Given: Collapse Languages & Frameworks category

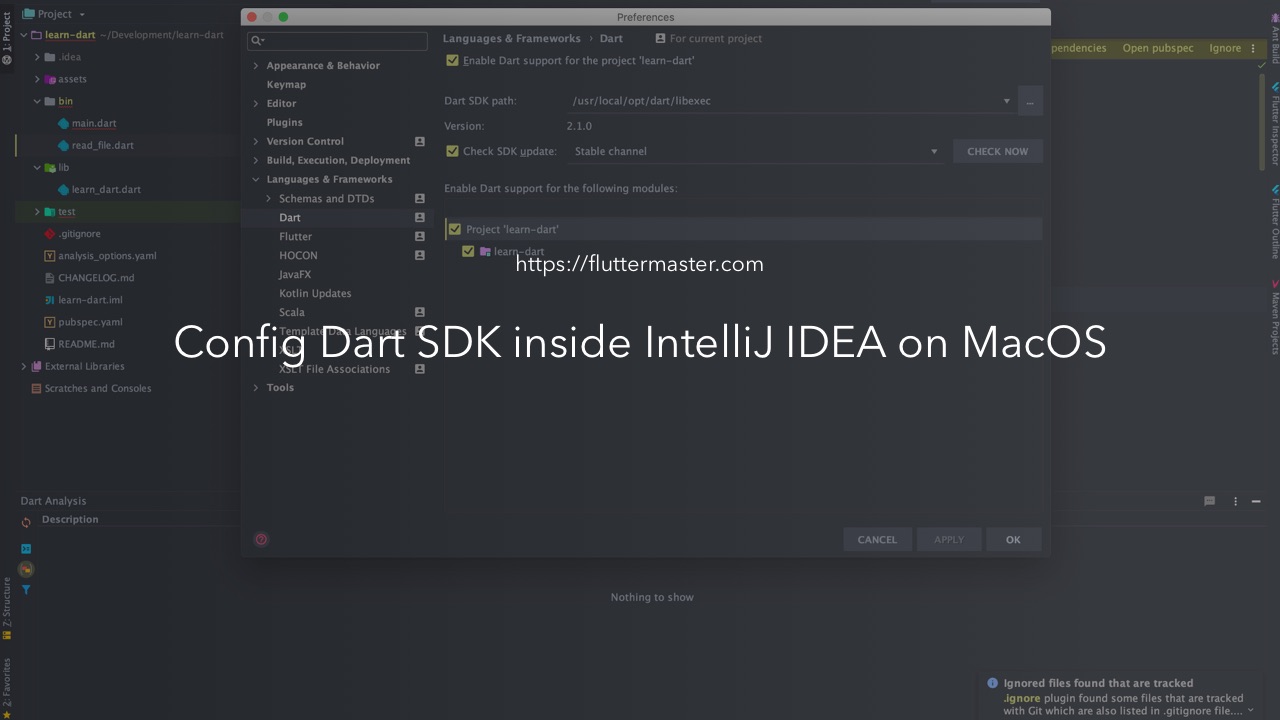Looking at the screenshot, I should [x=256, y=180].
